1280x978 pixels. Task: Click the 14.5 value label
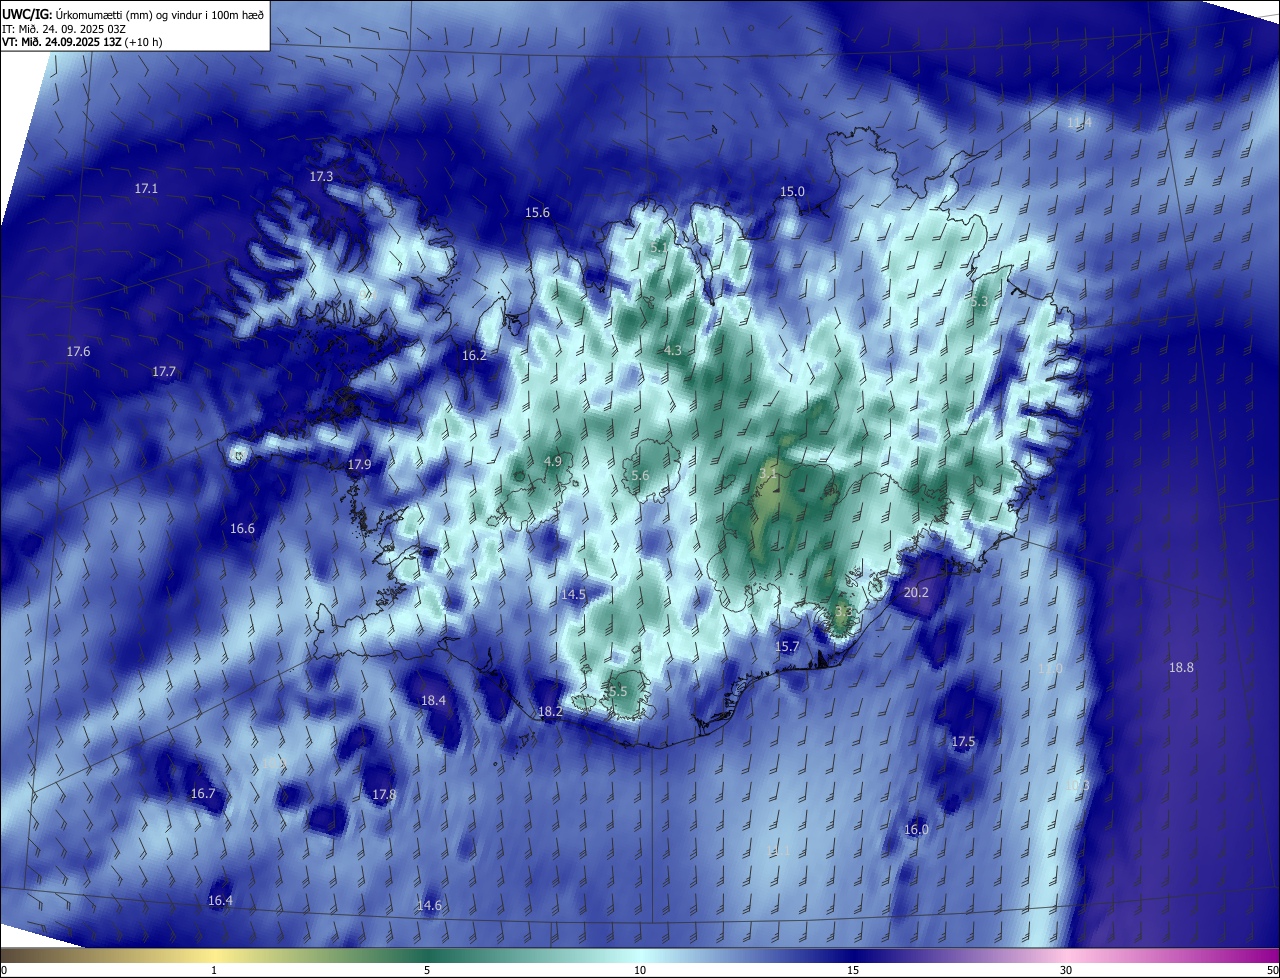click(573, 594)
